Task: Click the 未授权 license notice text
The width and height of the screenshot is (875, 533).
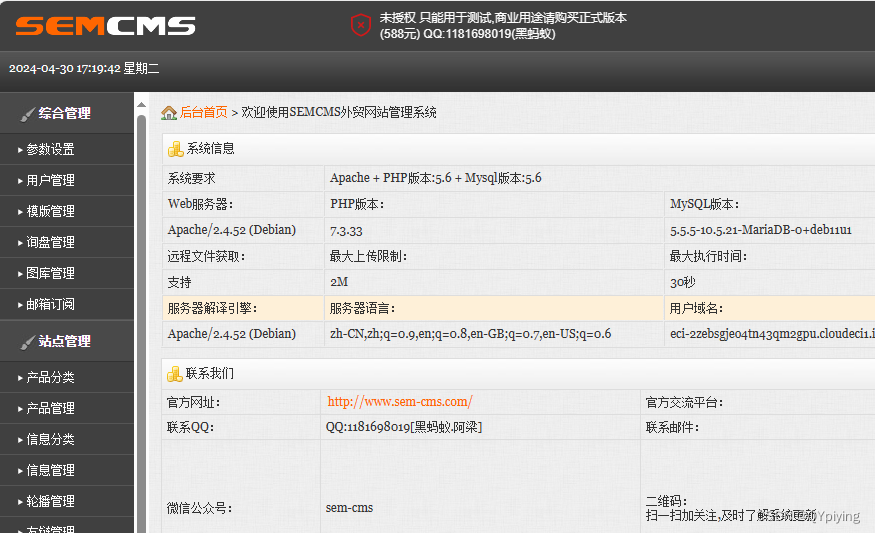Action: click(503, 26)
